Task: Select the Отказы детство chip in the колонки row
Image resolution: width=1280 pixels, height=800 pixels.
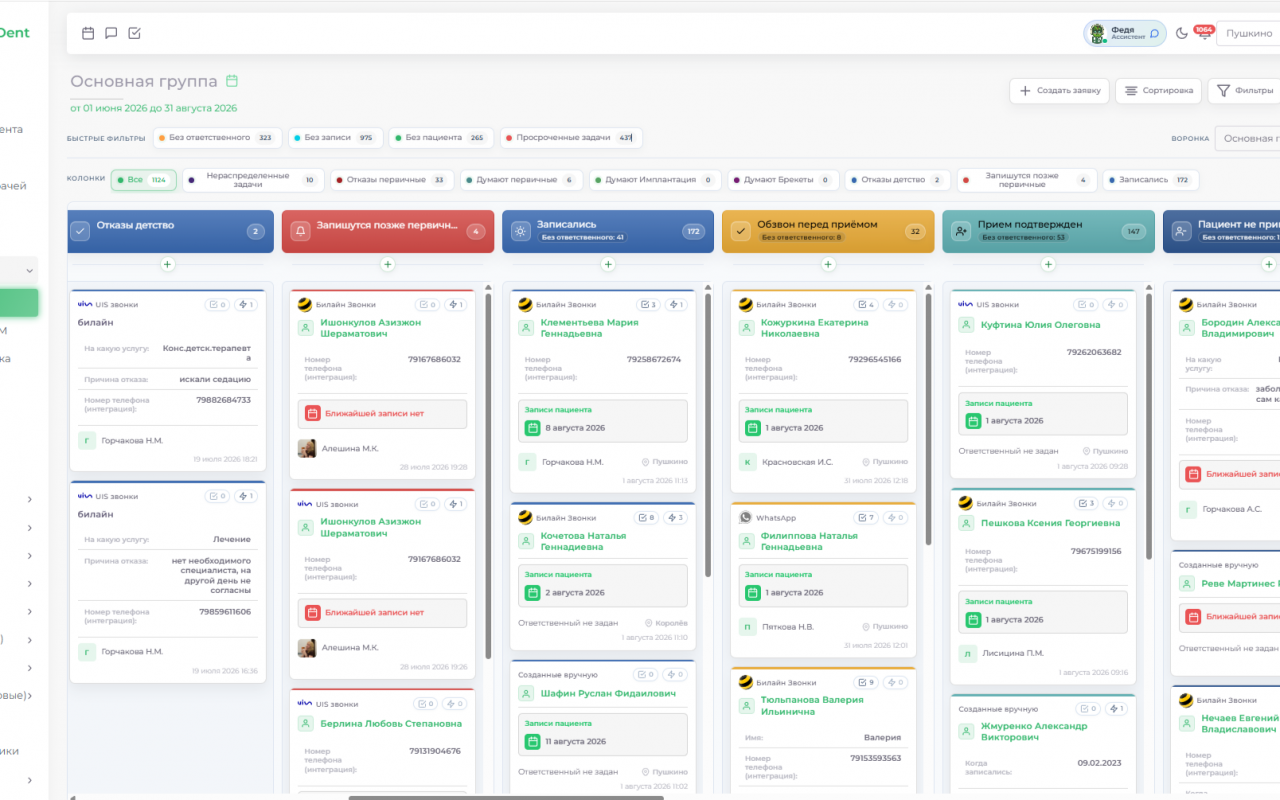Action: pos(897,180)
